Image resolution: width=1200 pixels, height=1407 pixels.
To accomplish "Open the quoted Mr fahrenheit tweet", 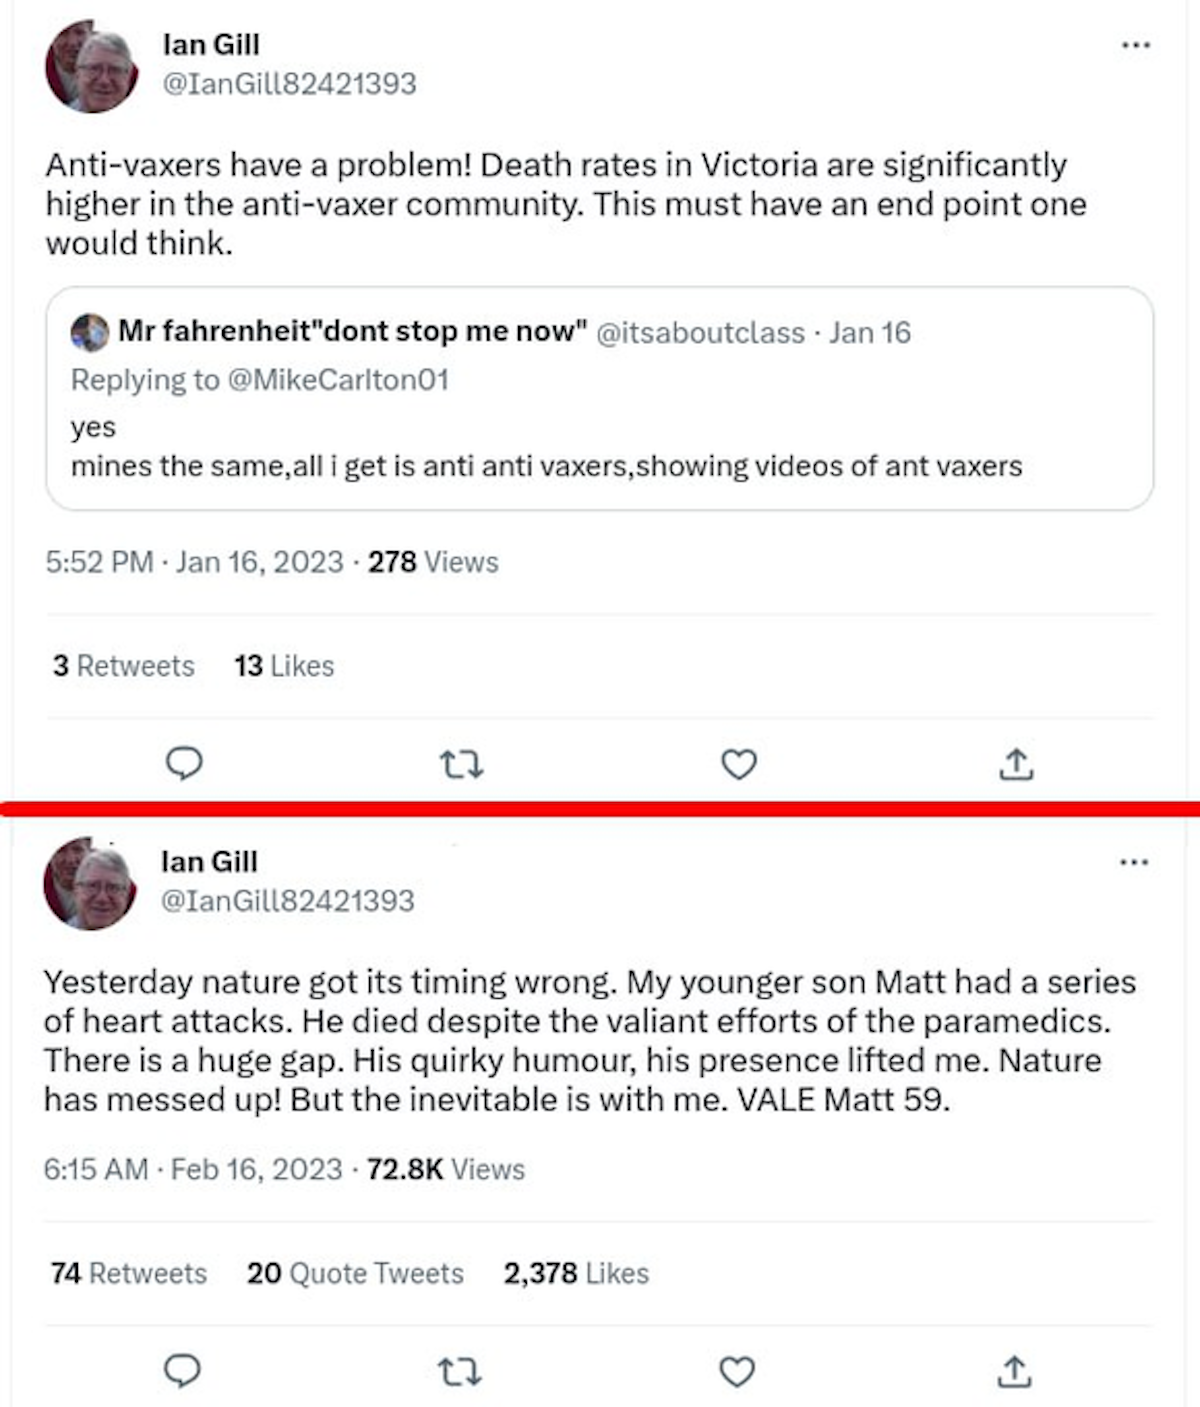I will 599,440.
